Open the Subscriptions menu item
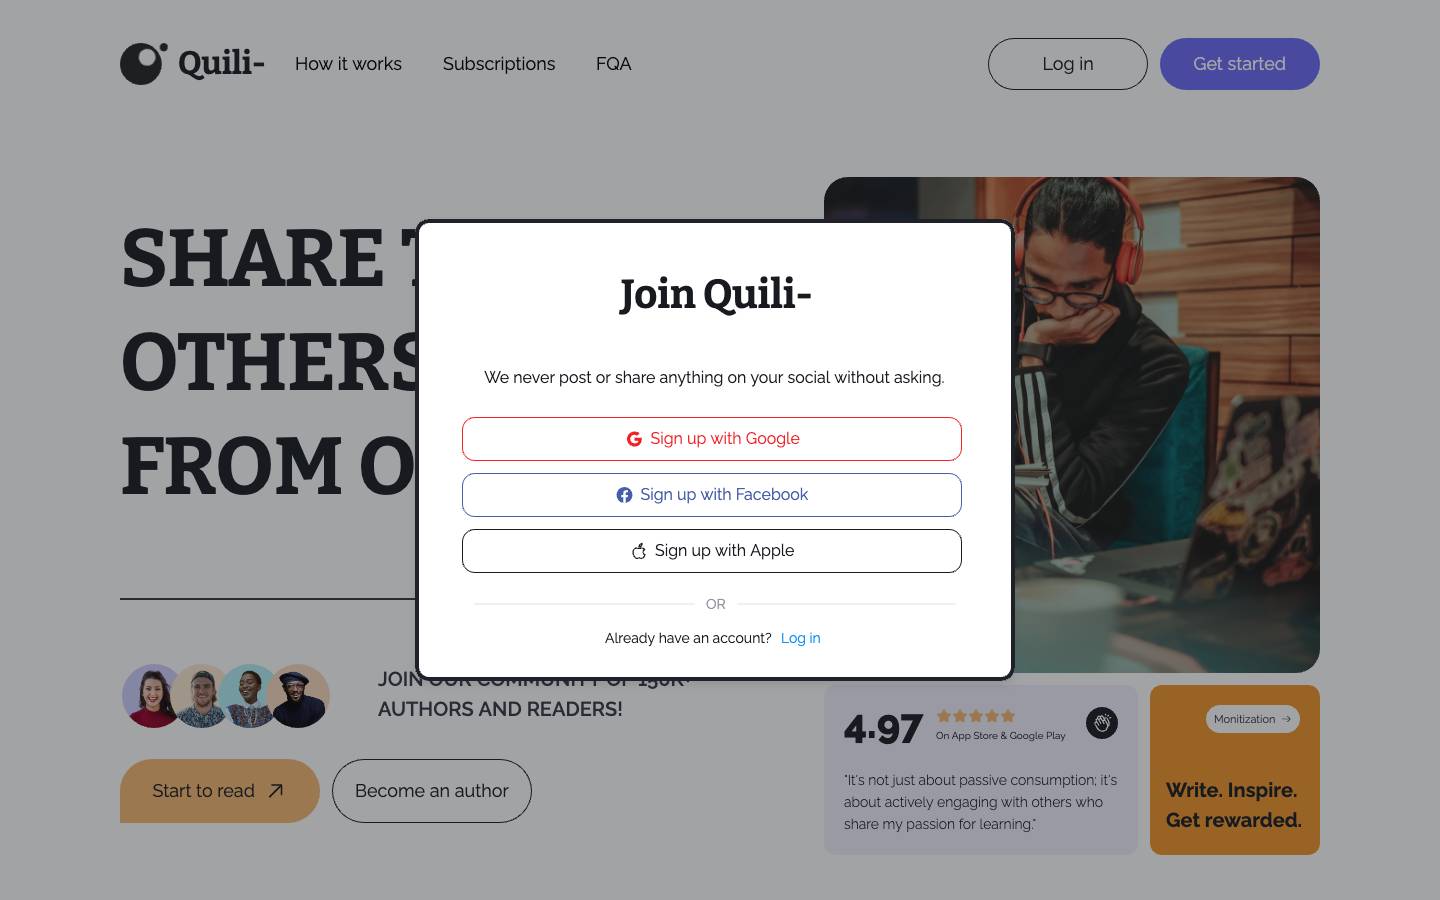 (499, 64)
